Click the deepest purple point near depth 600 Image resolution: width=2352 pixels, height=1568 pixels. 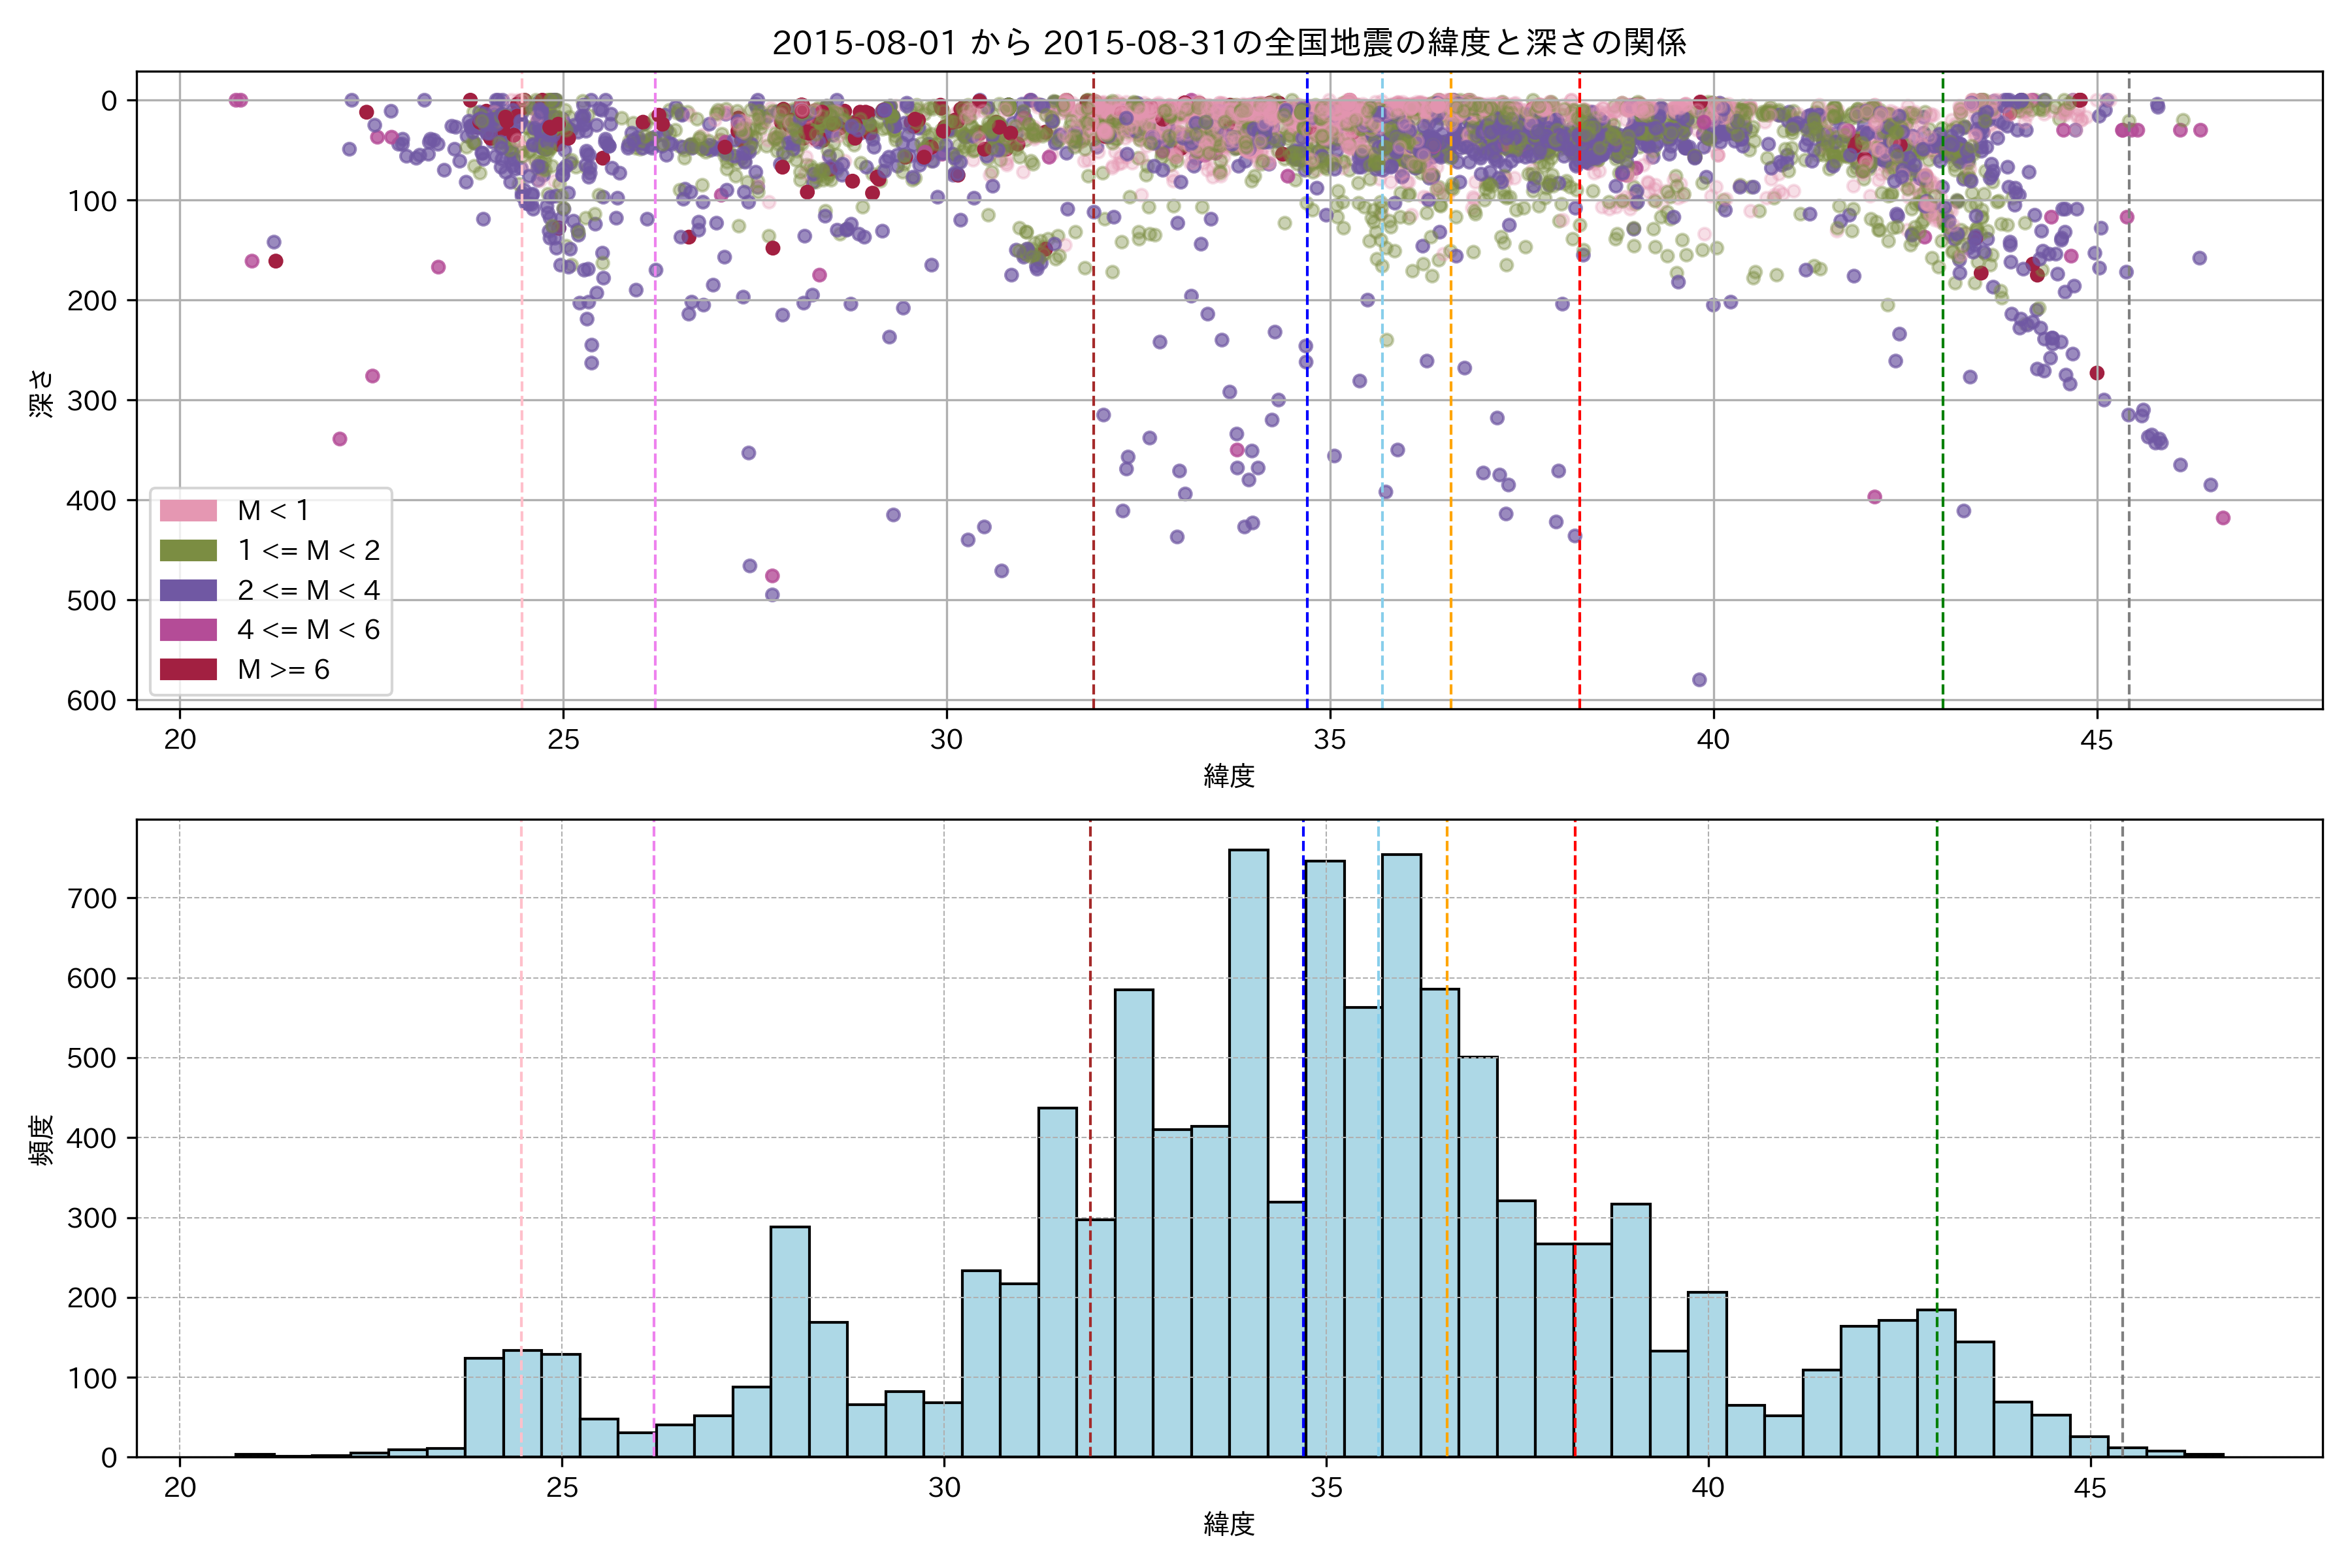tap(1699, 680)
